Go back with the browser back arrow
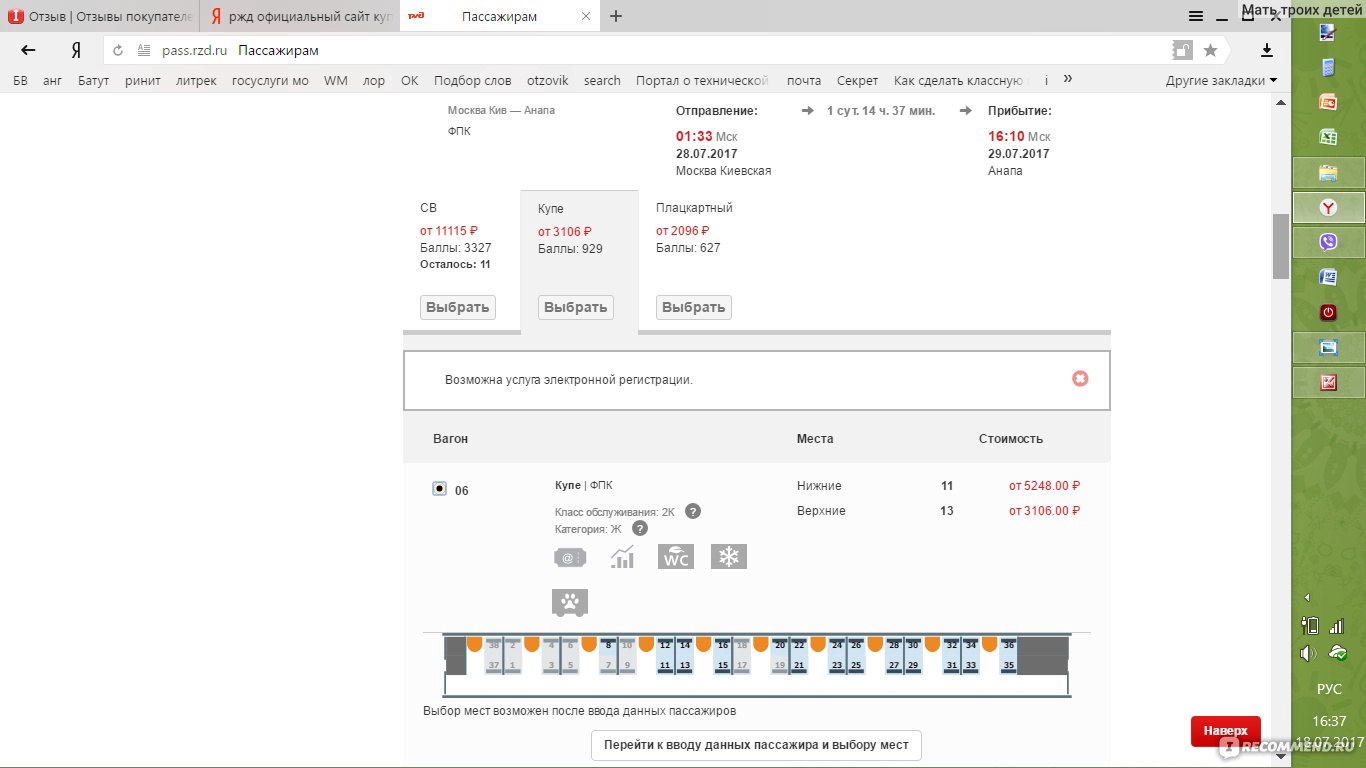The height and width of the screenshot is (768, 1366). point(28,50)
